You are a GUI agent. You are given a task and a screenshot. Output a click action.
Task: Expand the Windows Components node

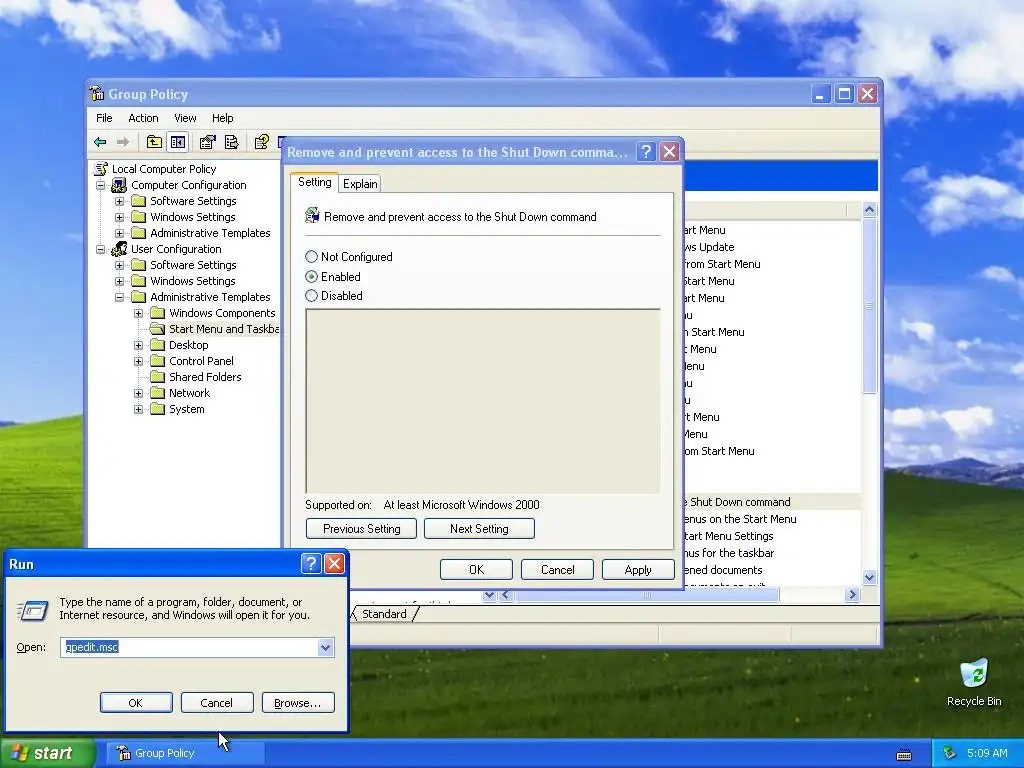(x=138, y=313)
